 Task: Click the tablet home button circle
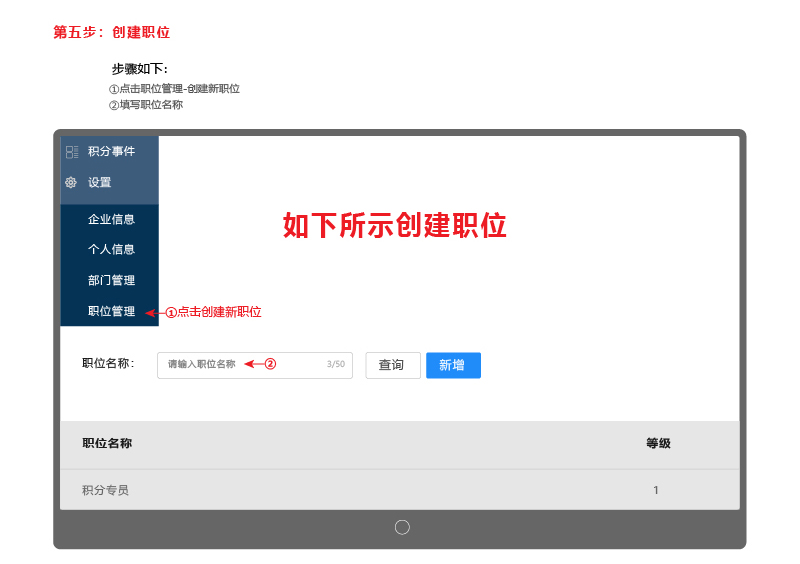[x=402, y=527]
